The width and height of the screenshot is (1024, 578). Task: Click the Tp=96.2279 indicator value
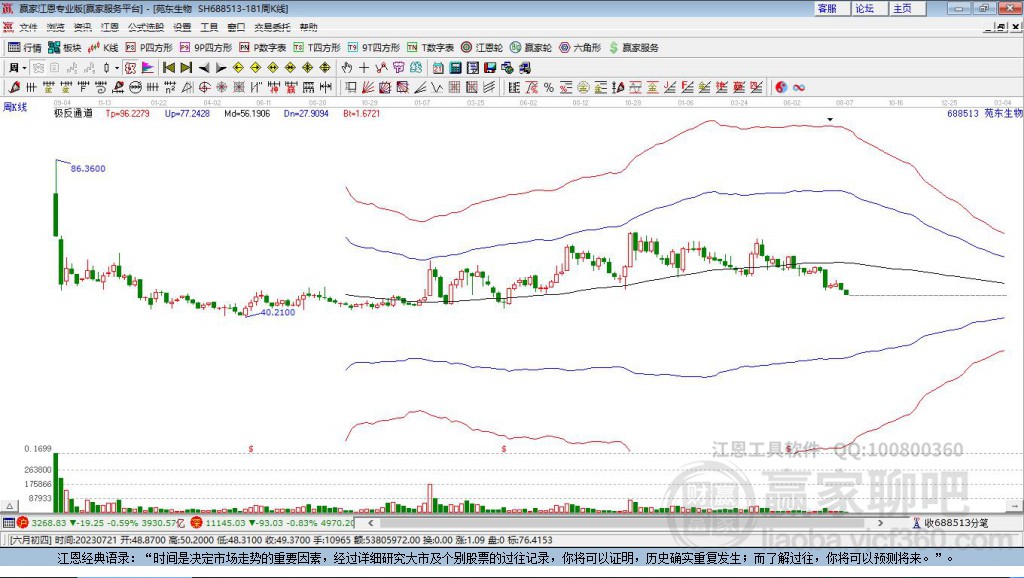[127, 113]
